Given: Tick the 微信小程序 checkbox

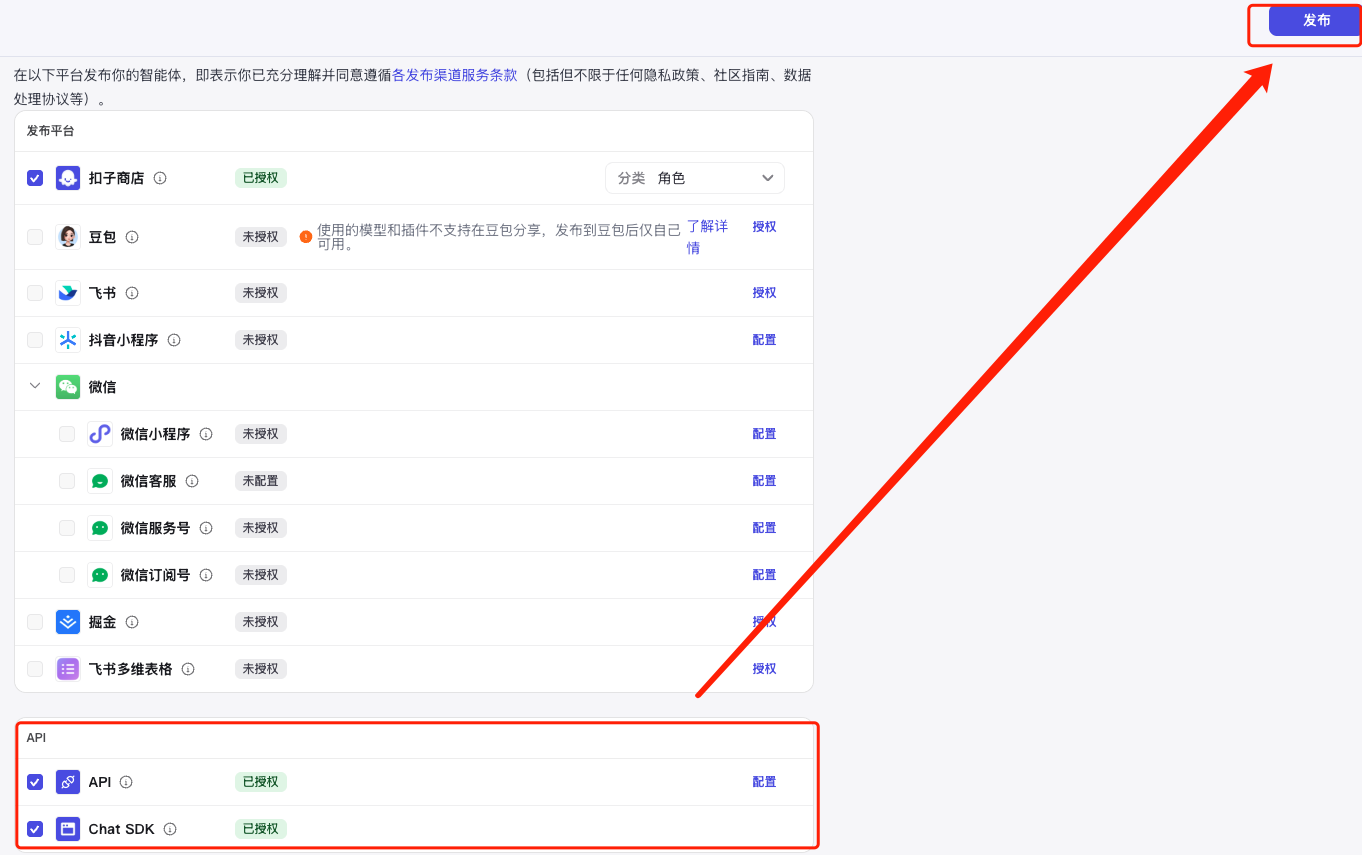Looking at the screenshot, I should click(67, 434).
